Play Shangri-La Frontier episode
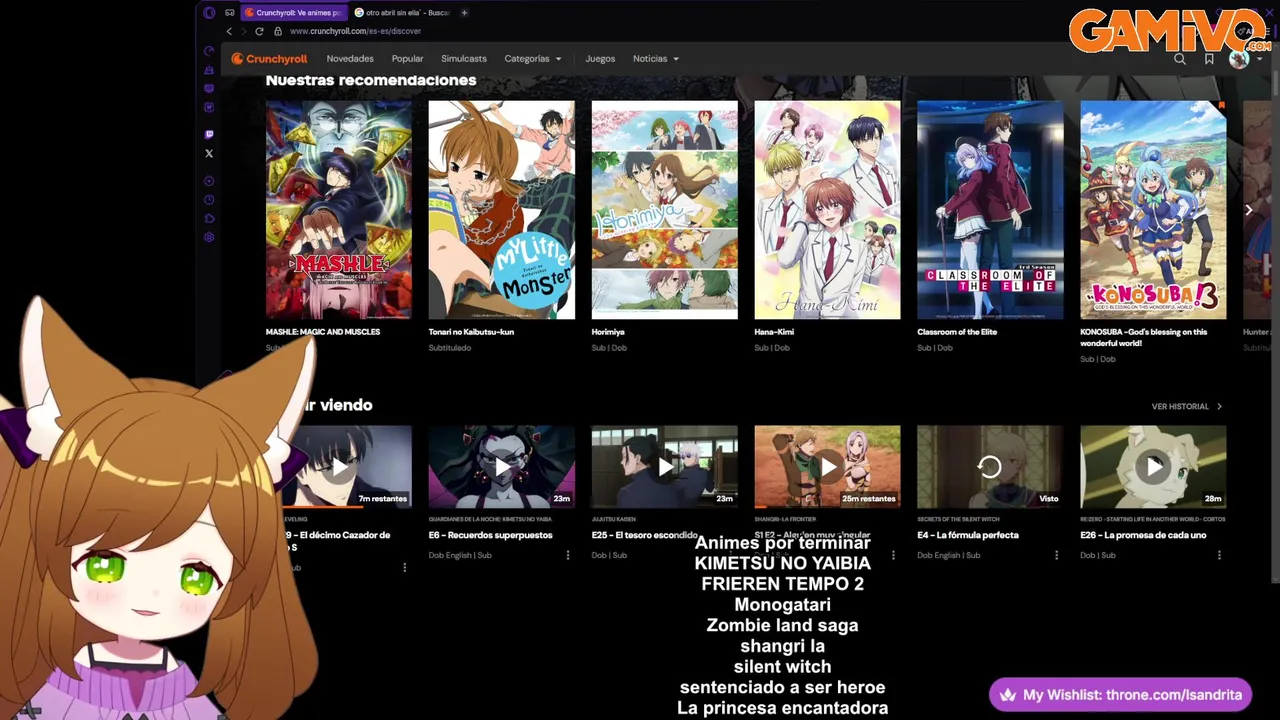The height and width of the screenshot is (720, 1280). coord(827,467)
